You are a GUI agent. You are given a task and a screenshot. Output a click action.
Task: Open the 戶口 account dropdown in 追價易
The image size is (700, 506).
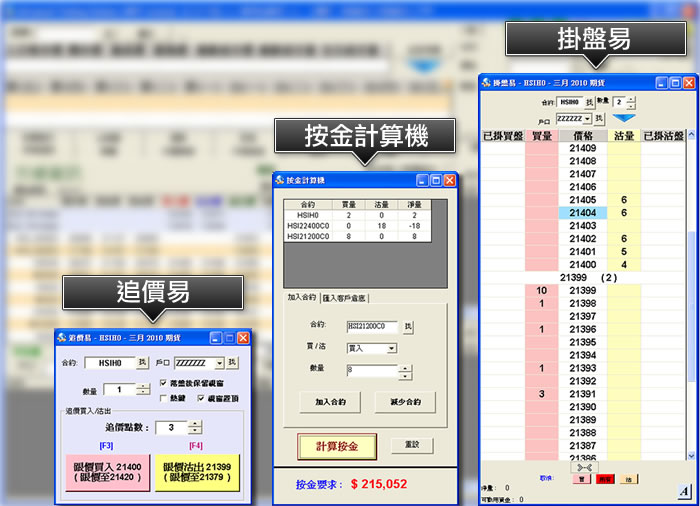[219, 363]
